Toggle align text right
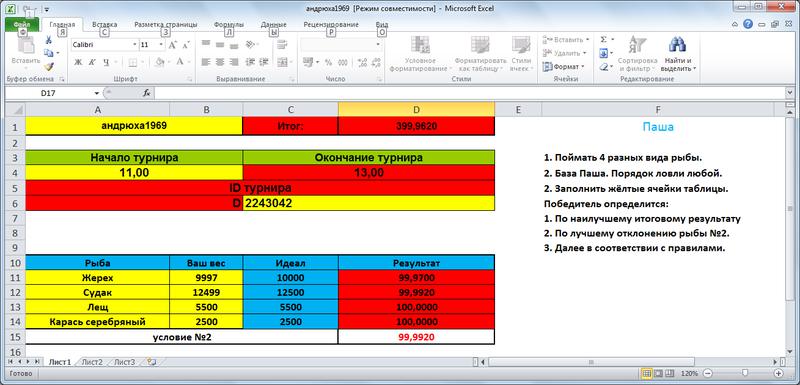This screenshot has width=800, height=385. click(234, 62)
